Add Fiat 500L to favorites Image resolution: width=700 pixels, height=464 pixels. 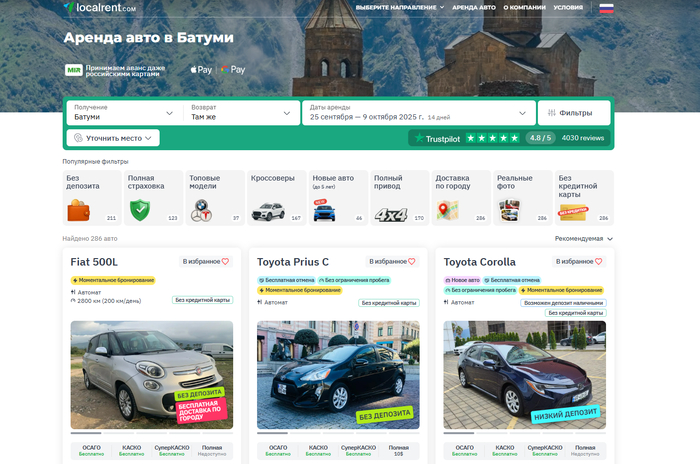[x=206, y=262]
